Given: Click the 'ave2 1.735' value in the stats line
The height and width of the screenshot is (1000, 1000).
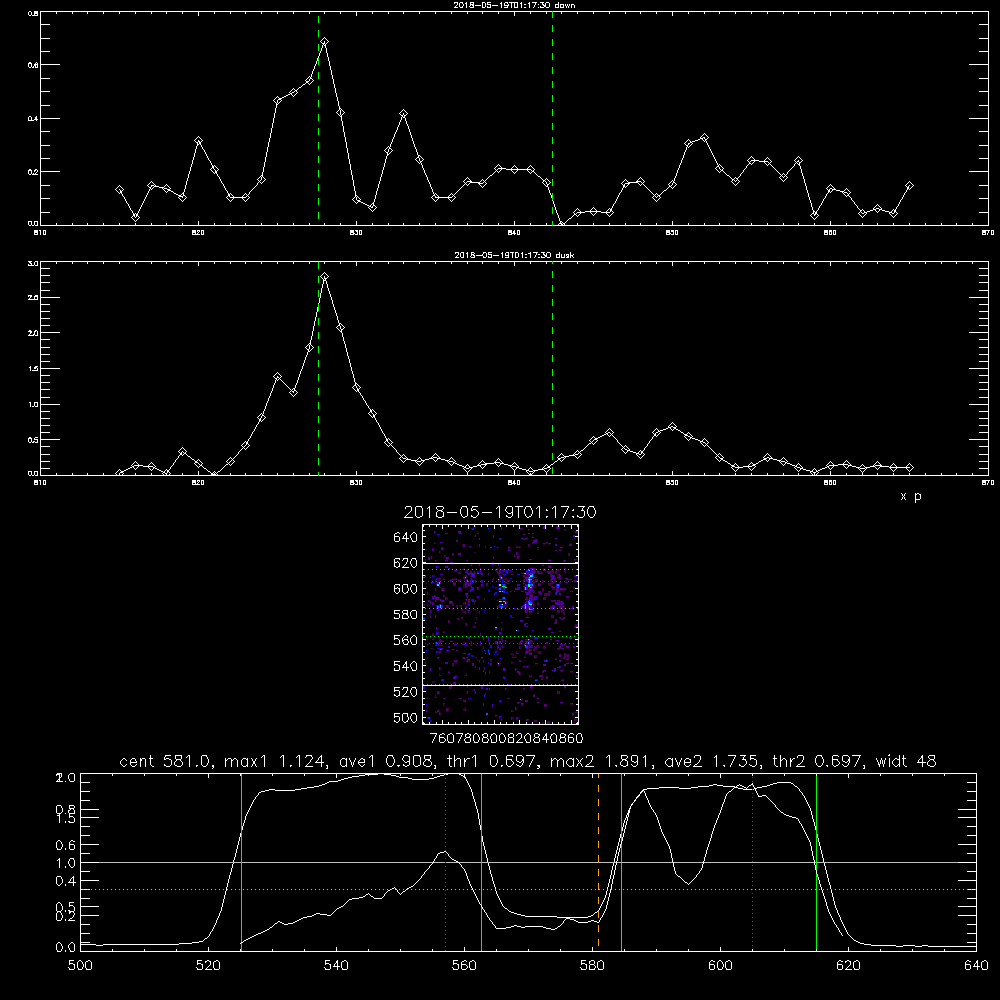Looking at the screenshot, I should [x=710, y=761].
